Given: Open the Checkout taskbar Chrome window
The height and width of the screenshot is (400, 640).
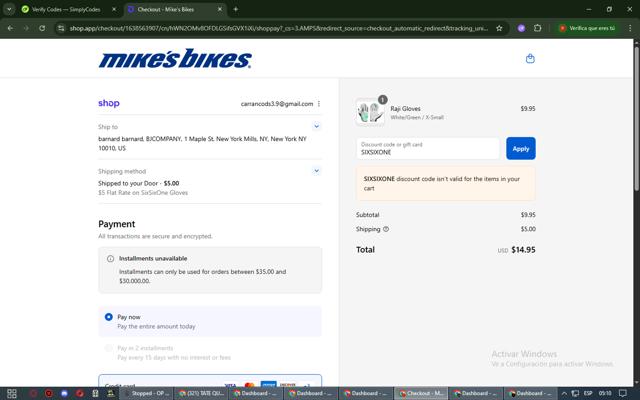Looking at the screenshot, I should tap(421, 393).
